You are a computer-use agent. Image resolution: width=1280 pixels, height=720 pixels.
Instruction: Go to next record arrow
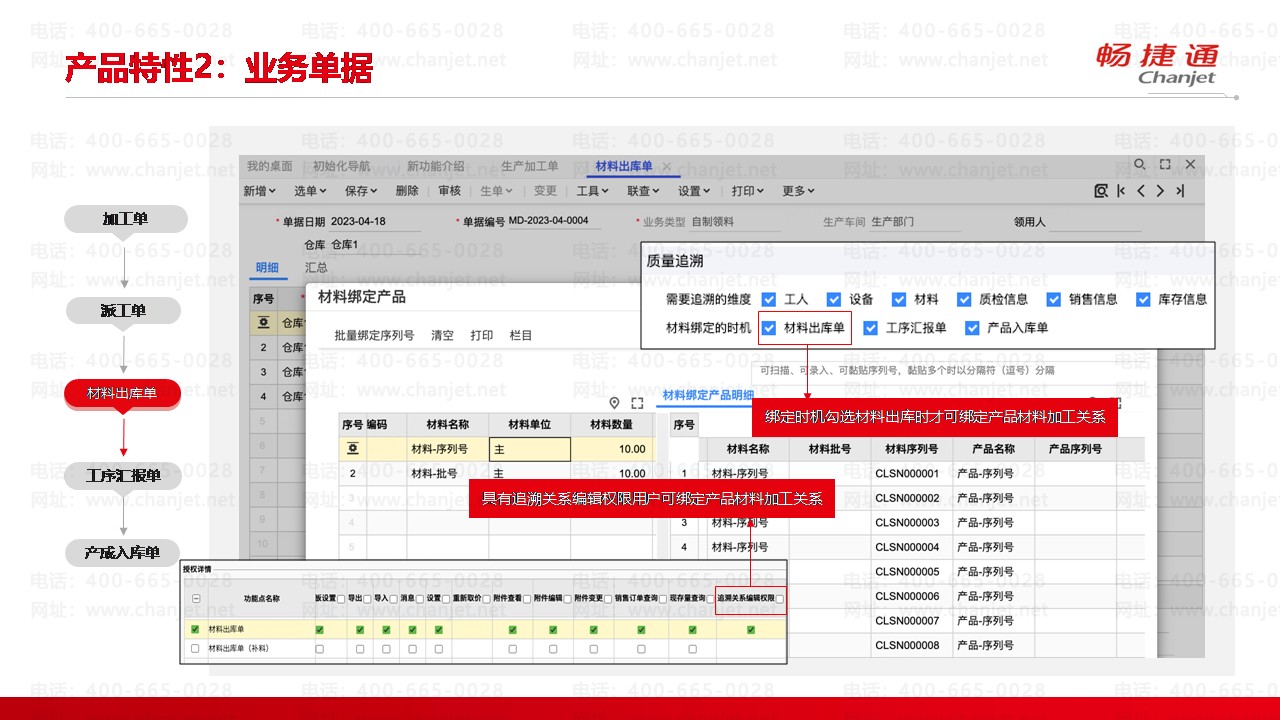pos(1160,191)
